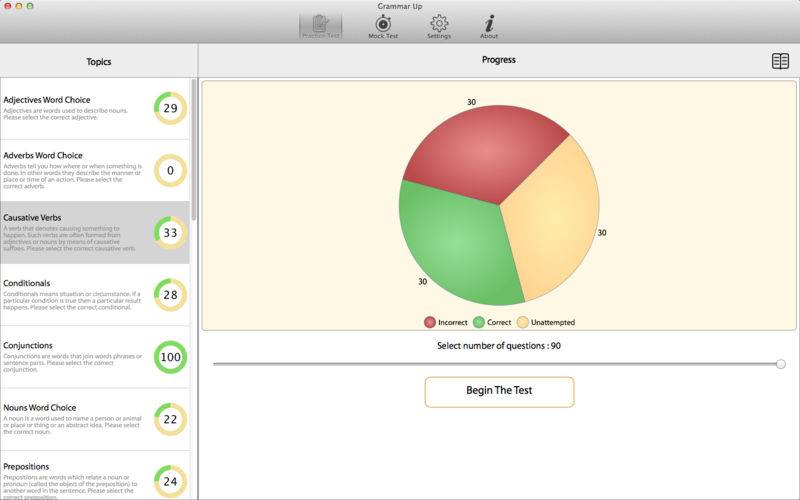Click the 24 progress ring for Prepositions
This screenshot has width=800, height=500.
point(170,481)
